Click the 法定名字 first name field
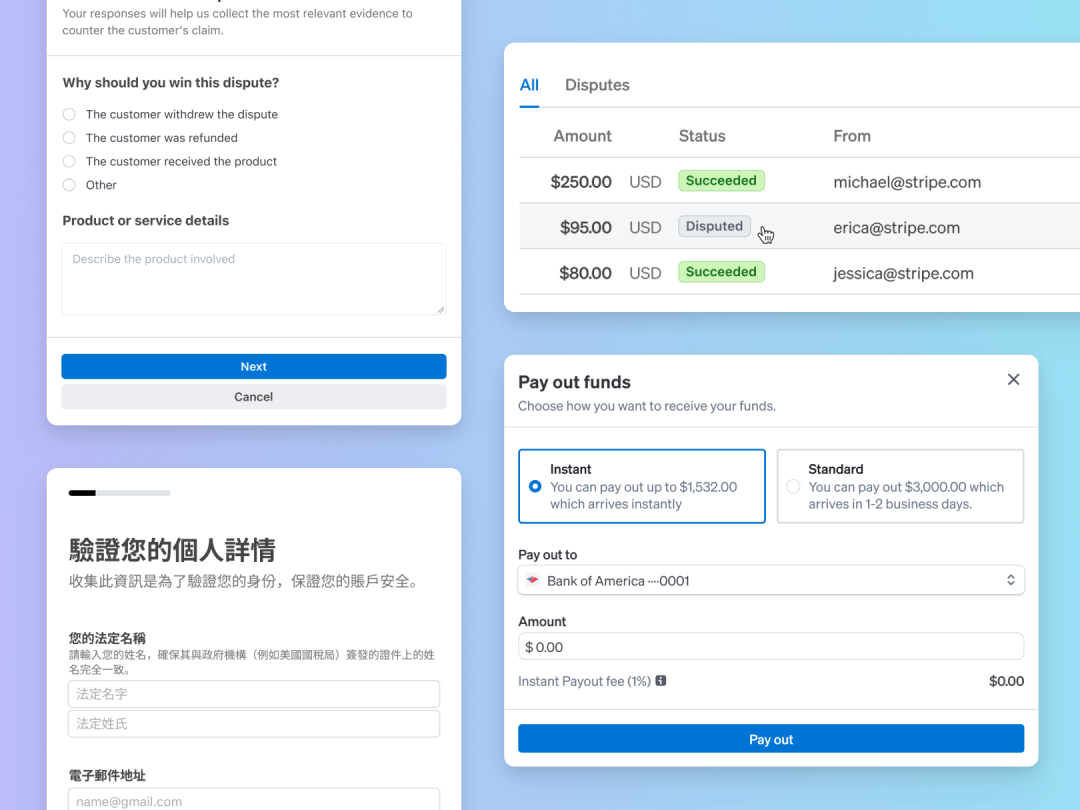This screenshot has height=810, width=1080. coord(253,694)
